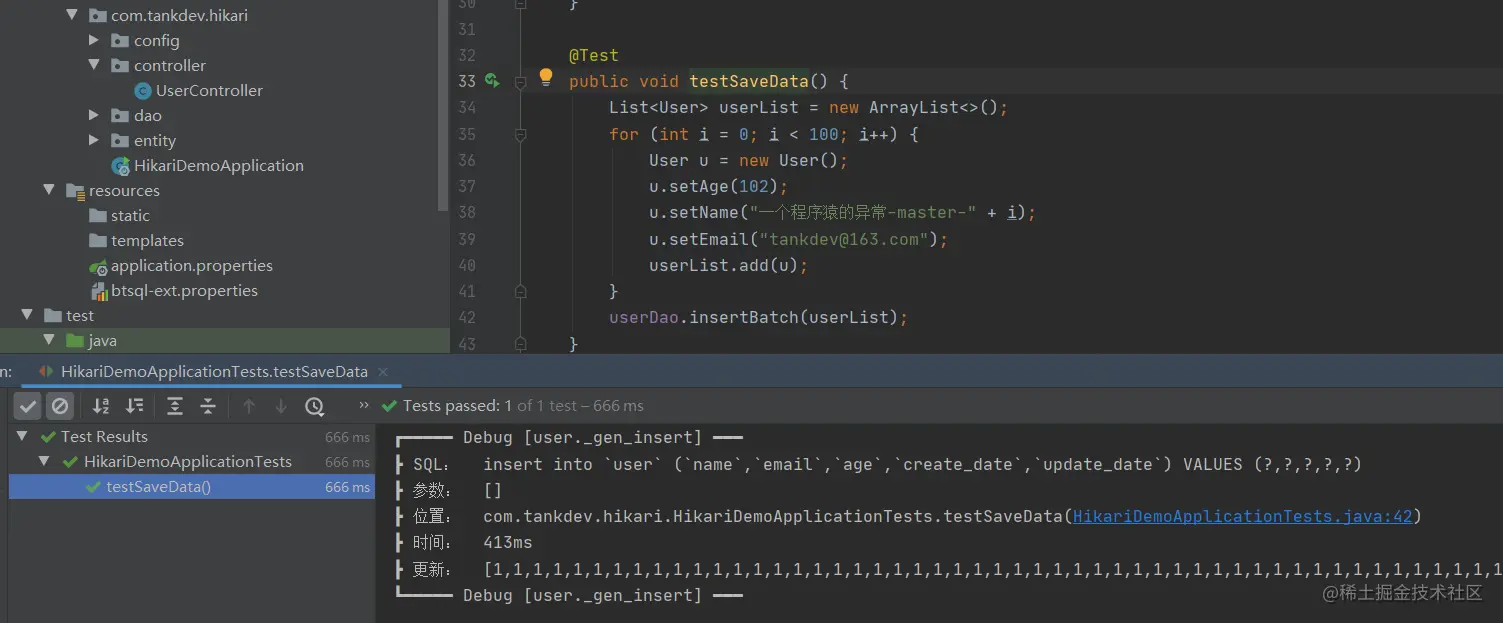
Task: Go to previous failed test arrow
Action: (249, 406)
